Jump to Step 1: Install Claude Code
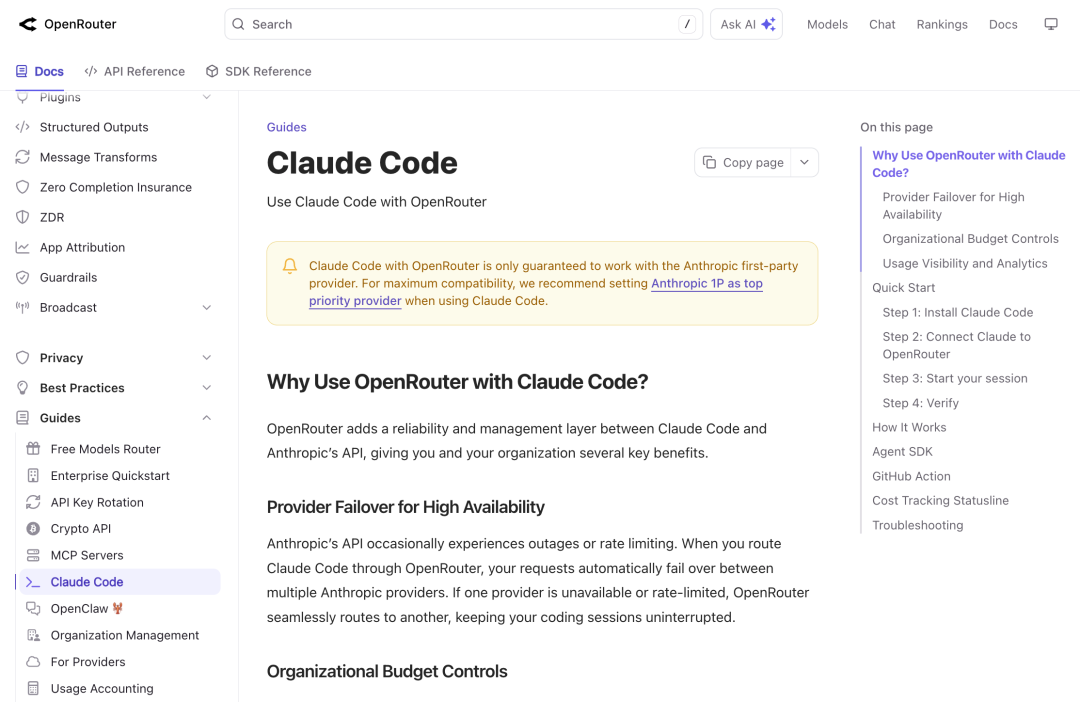This screenshot has height=702, width=1080. coord(957,312)
